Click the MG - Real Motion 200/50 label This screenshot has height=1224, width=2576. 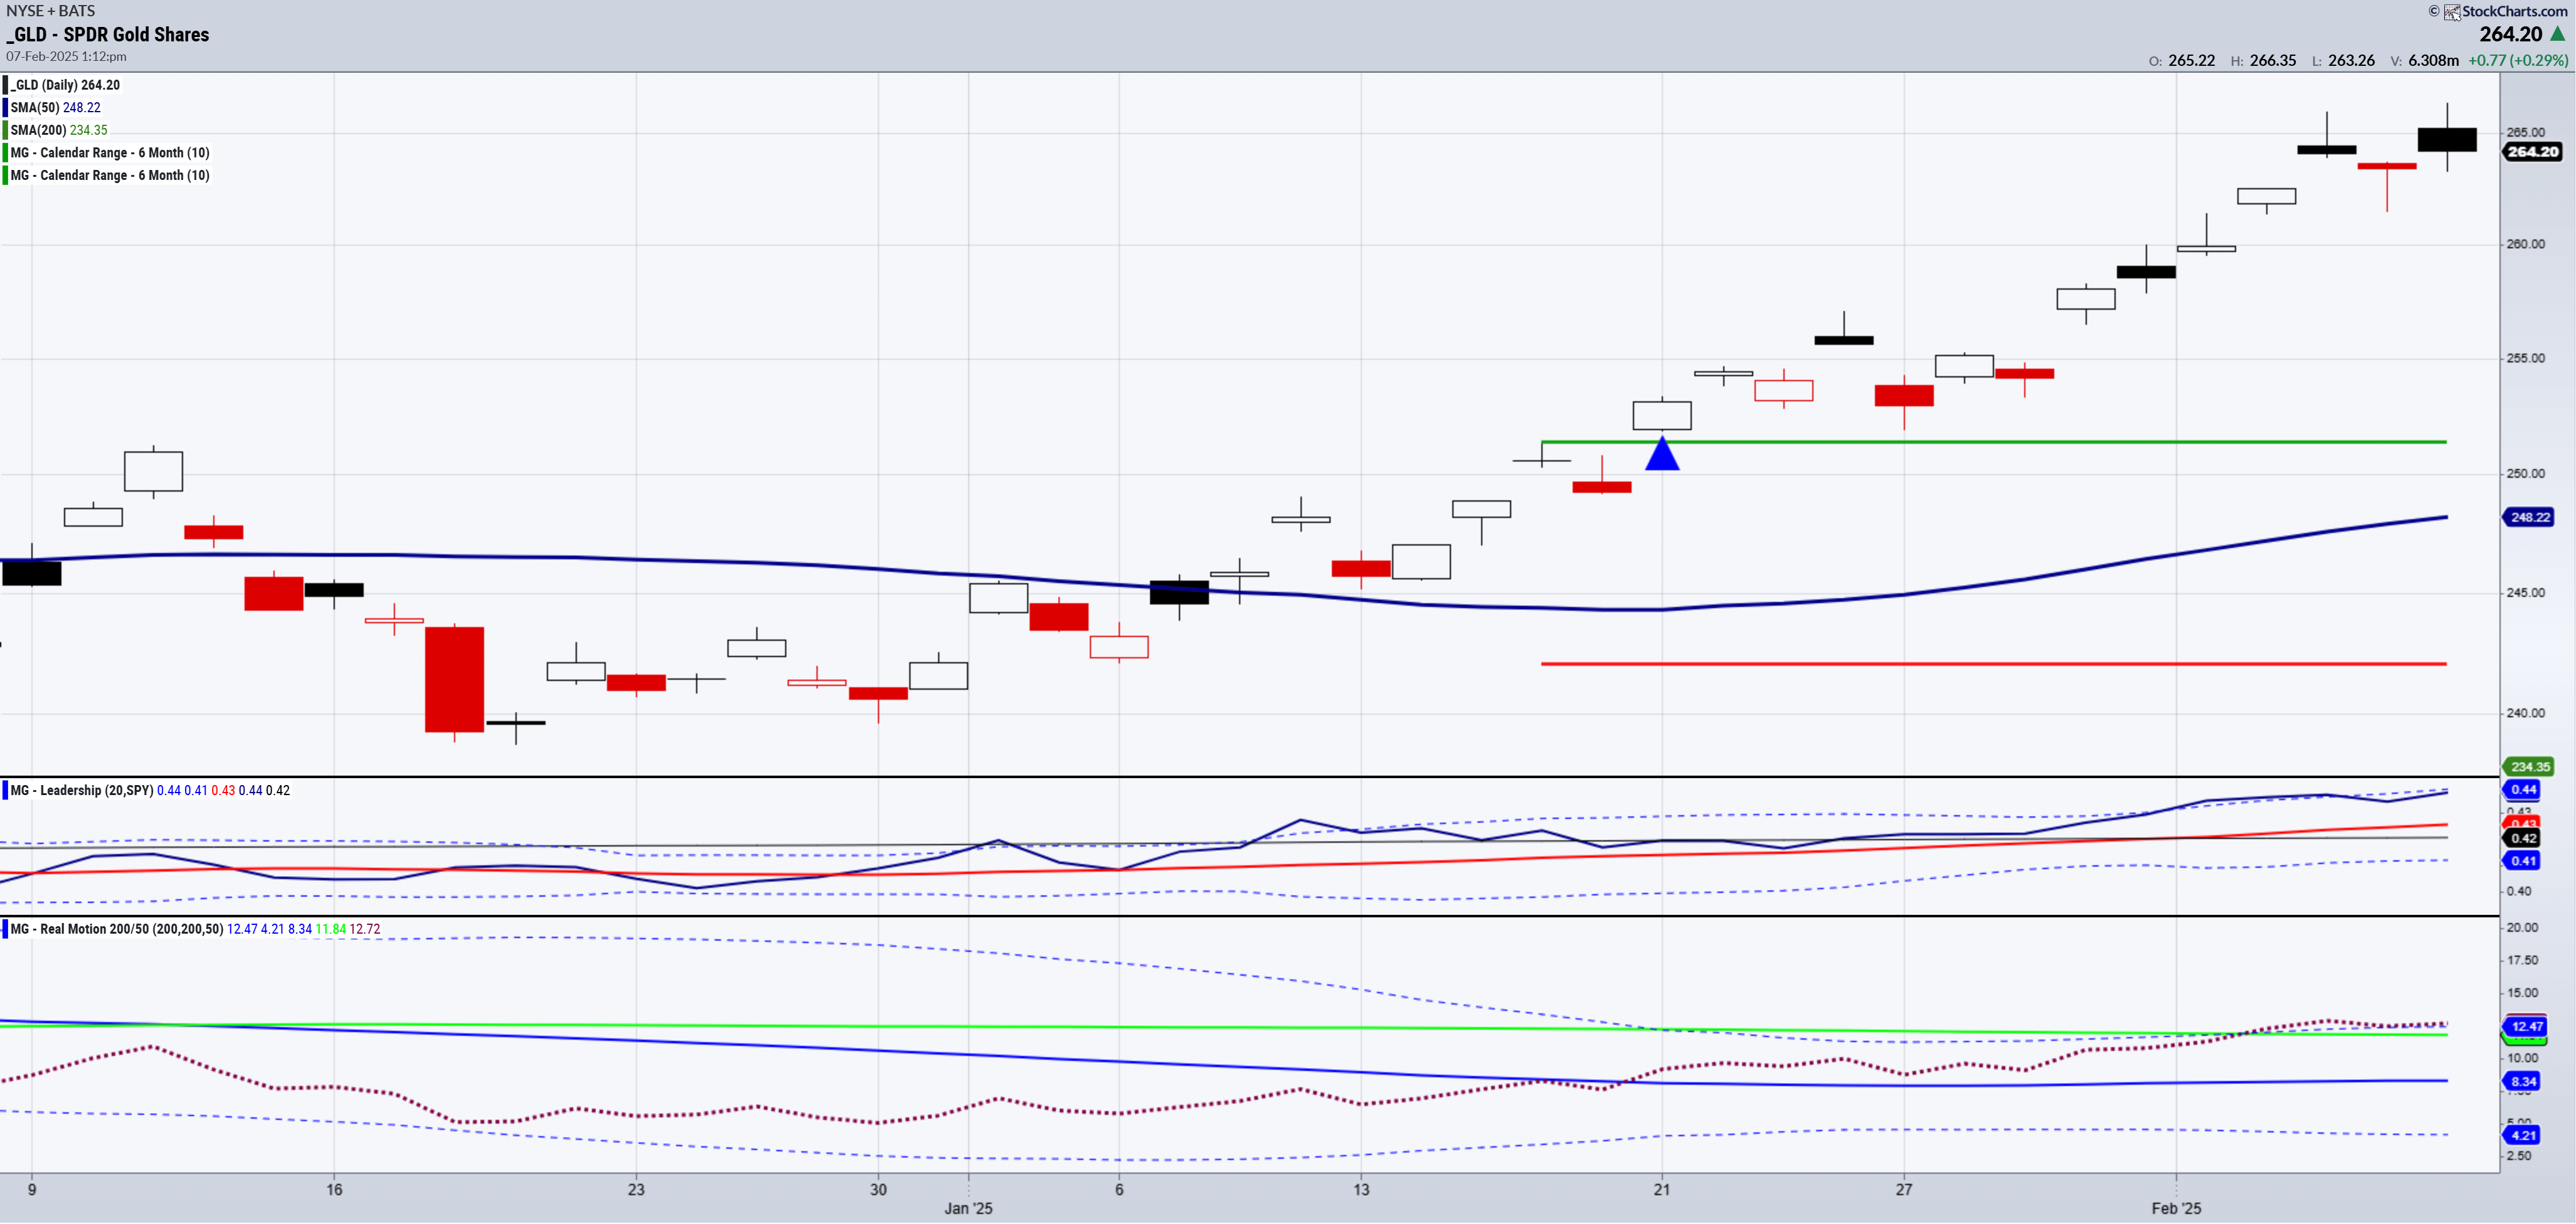[x=117, y=930]
